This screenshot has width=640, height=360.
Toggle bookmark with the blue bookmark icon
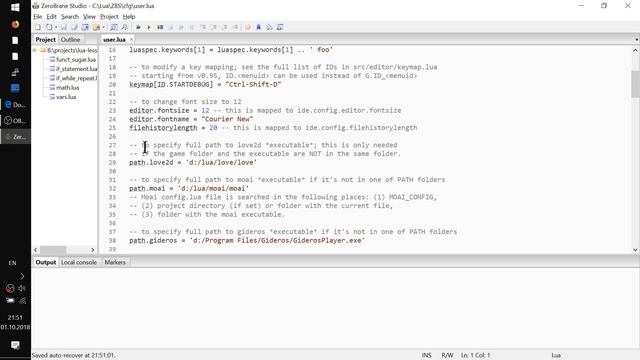tap(258, 27)
